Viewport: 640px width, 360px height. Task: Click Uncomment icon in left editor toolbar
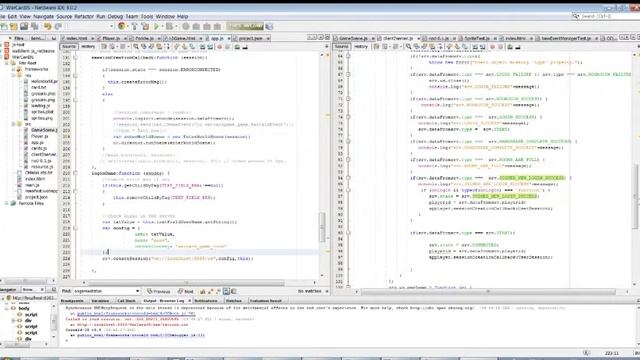click(244, 47)
